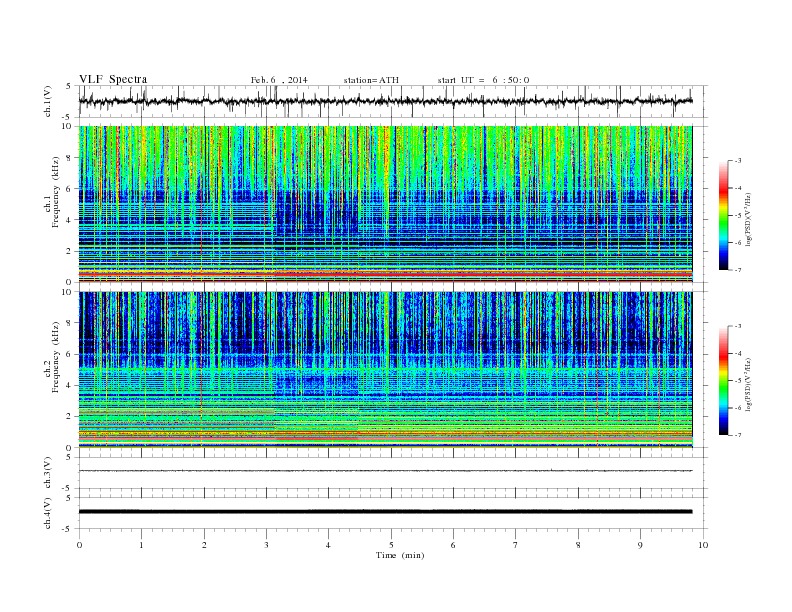Click the ch.3(V) waveform trace
792x612 pixels.
(x=385, y=471)
